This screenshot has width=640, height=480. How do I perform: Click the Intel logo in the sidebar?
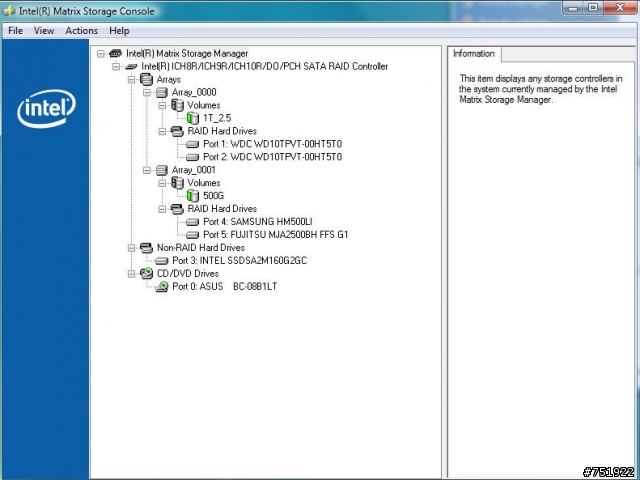[x=47, y=108]
